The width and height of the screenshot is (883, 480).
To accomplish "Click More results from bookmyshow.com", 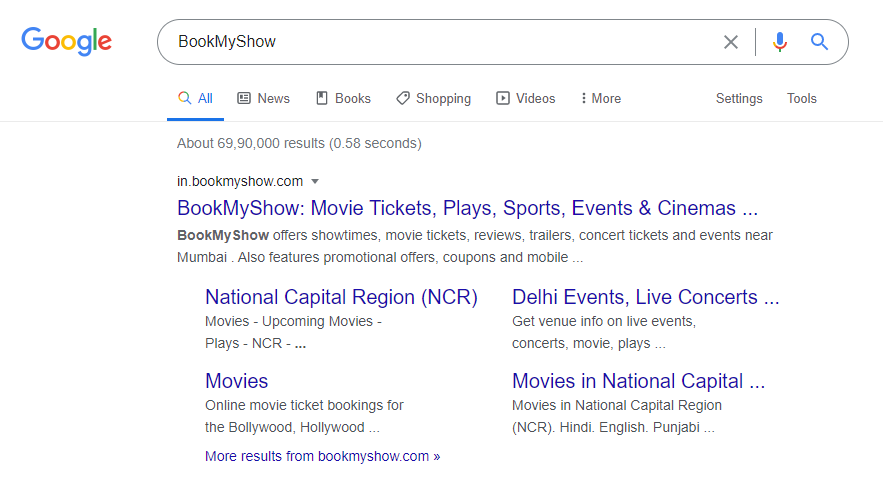I will [x=323, y=456].
